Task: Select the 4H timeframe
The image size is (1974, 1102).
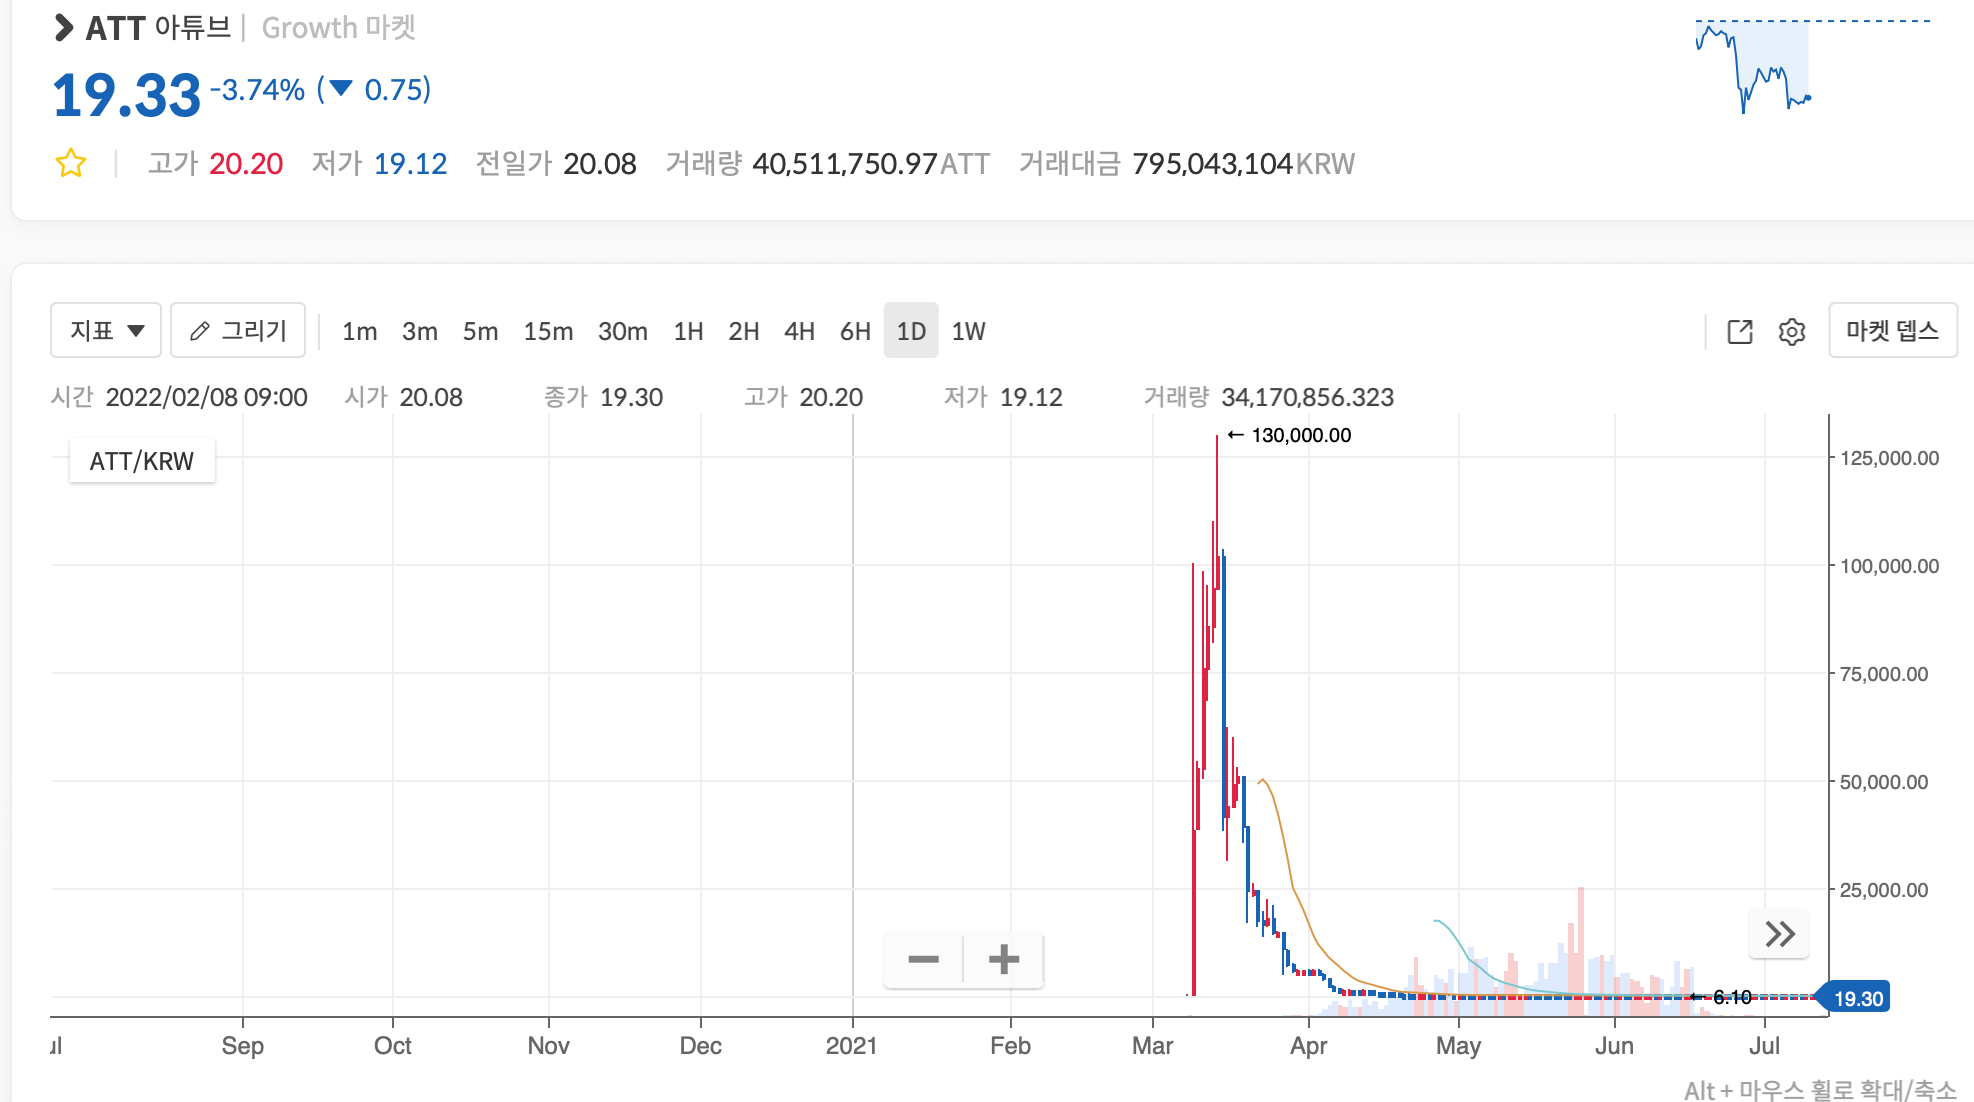Action: coord(799,331)
